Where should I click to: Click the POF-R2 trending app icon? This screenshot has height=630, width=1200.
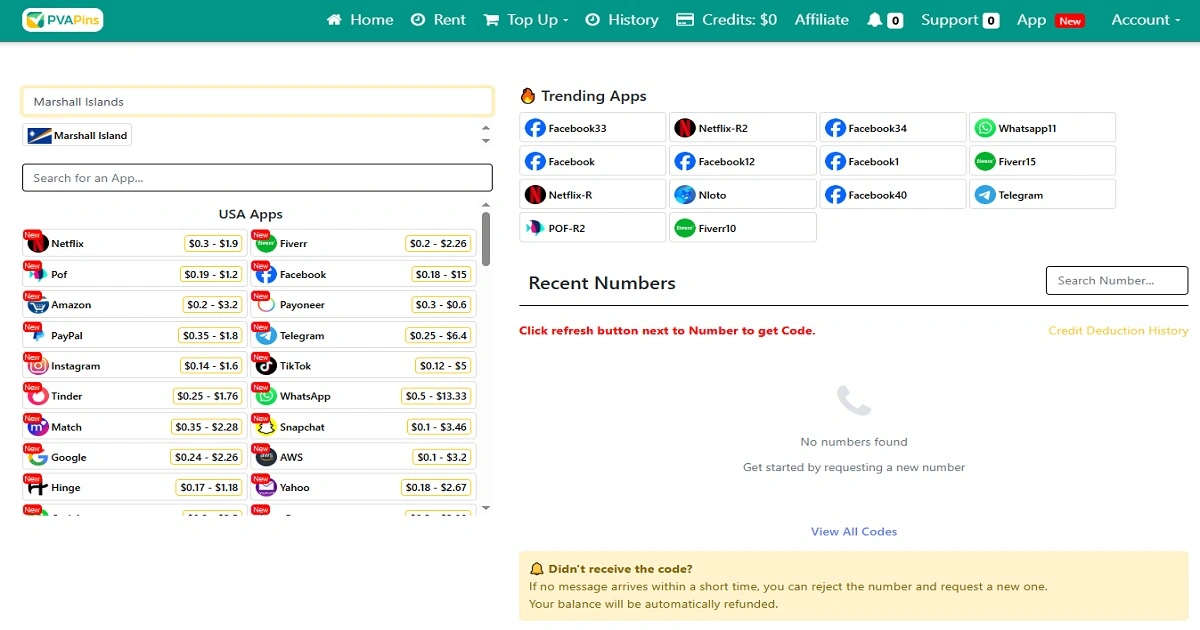click(x=535, y=228)
